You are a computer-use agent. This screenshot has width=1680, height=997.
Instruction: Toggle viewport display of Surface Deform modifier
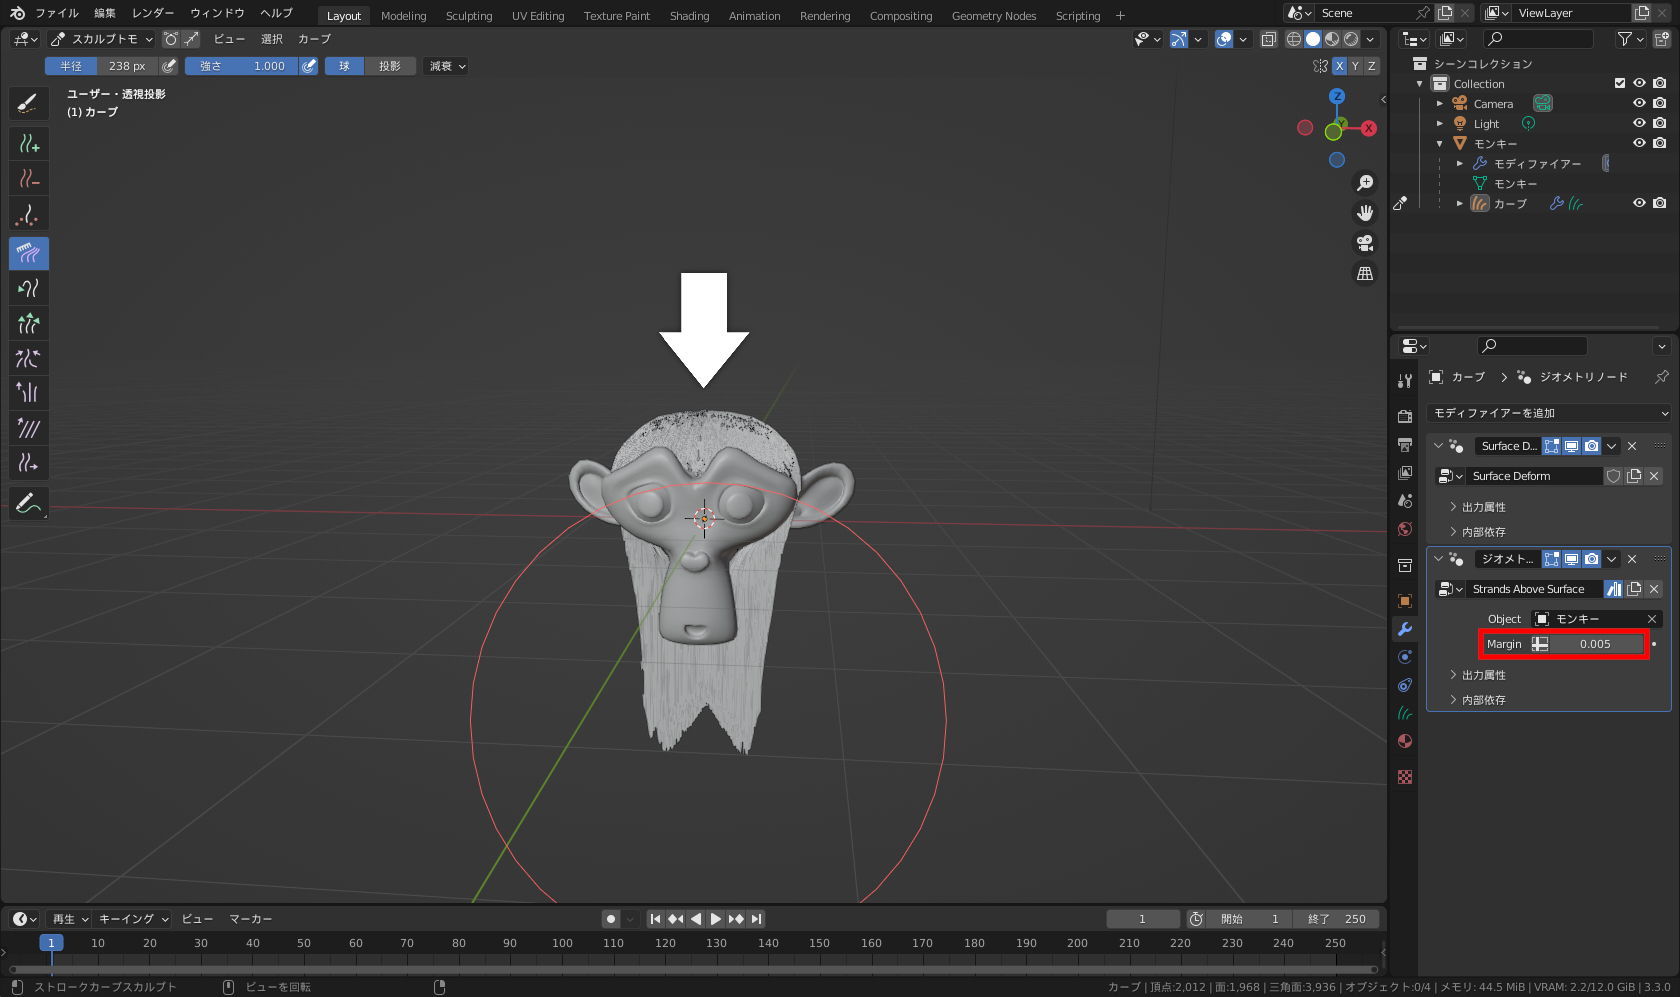(1572, 446)
